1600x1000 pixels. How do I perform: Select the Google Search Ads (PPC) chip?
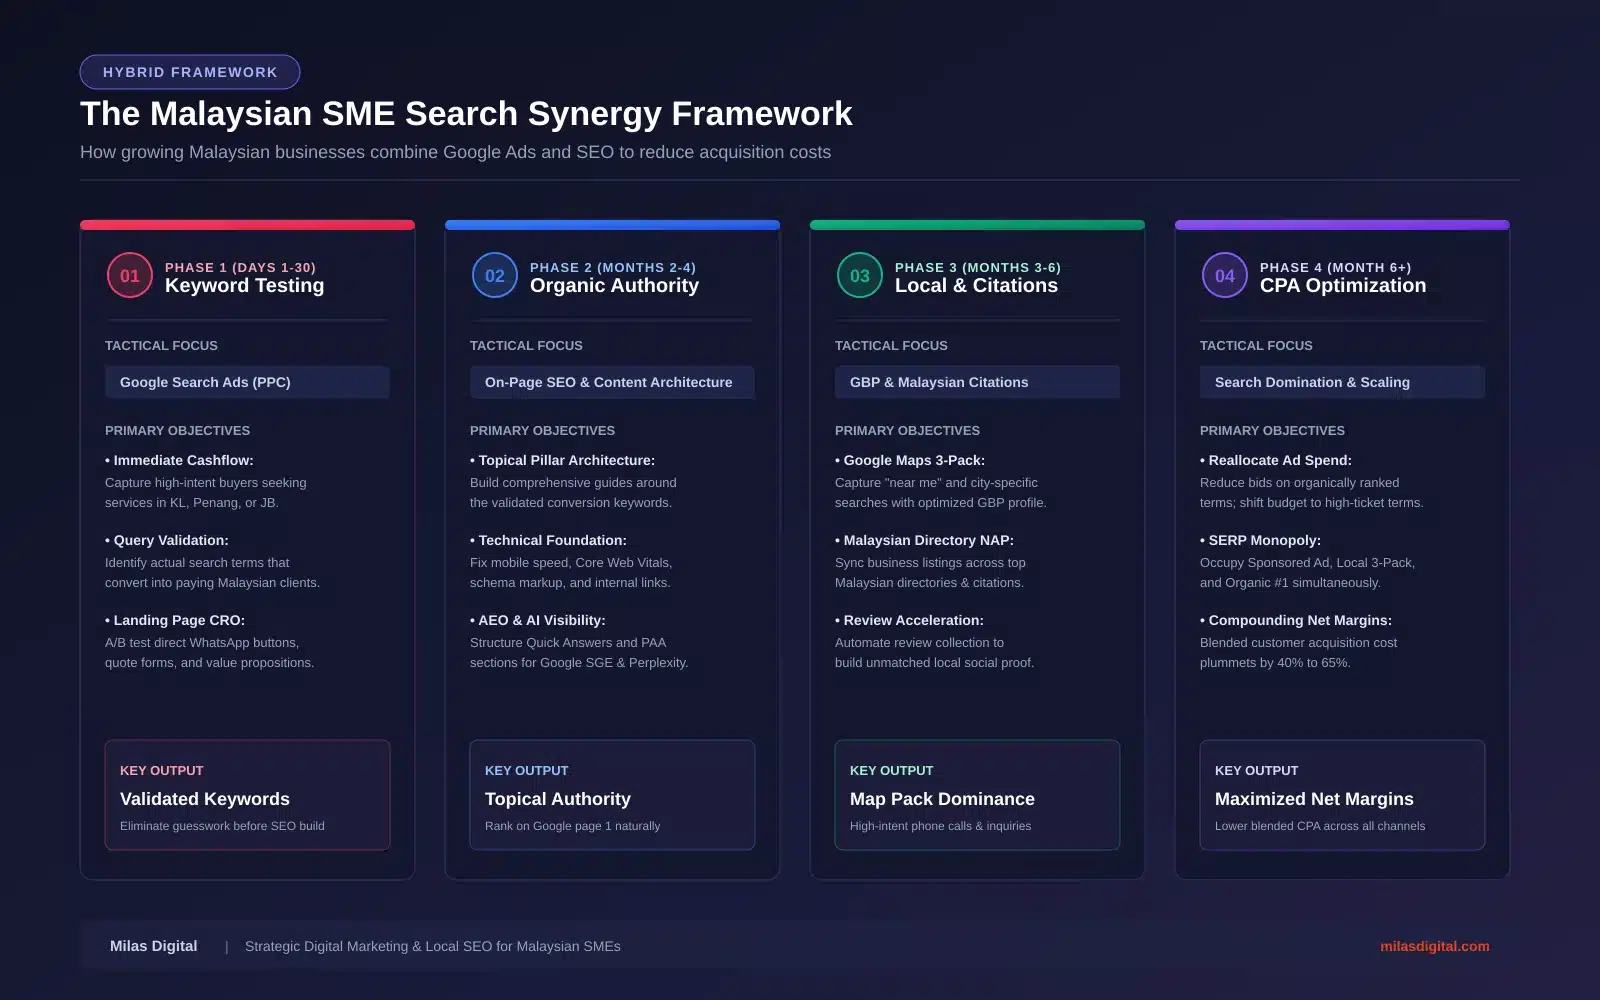[x=247, y=382]
